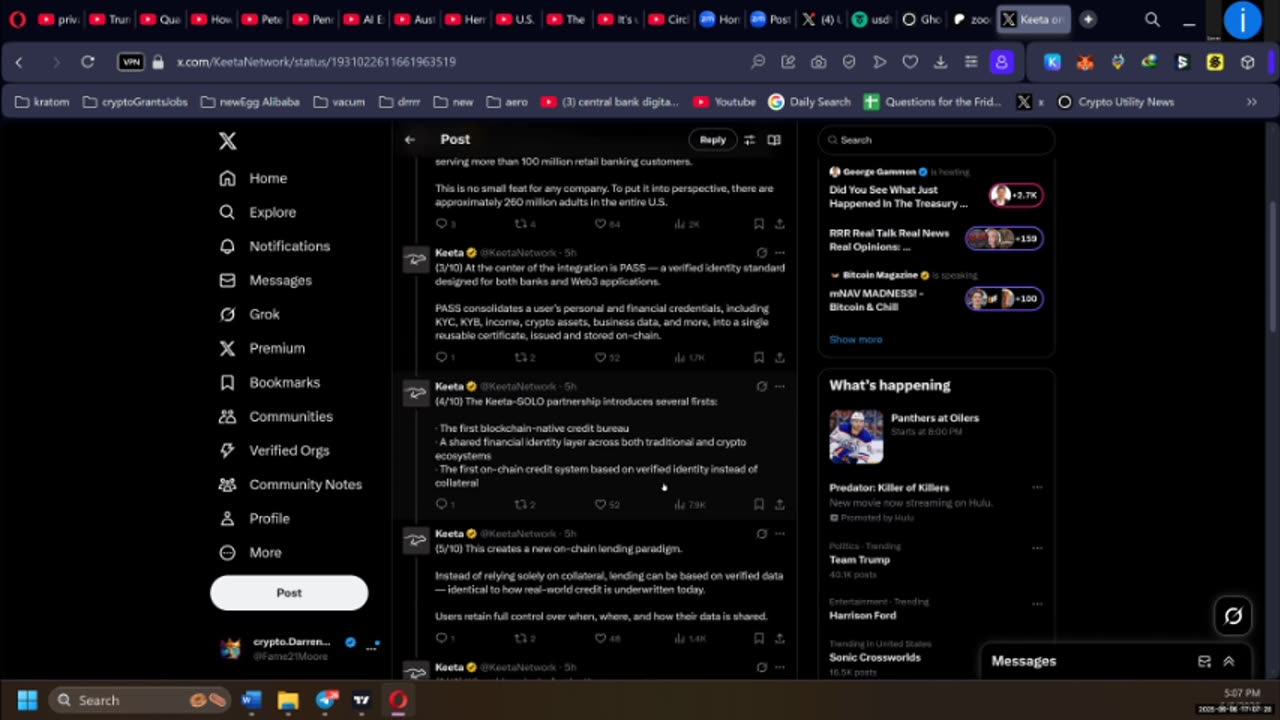This screenshot has height=720, width=1280.
Task: Open the Youtube bookmark
Action: click(724, 102)
